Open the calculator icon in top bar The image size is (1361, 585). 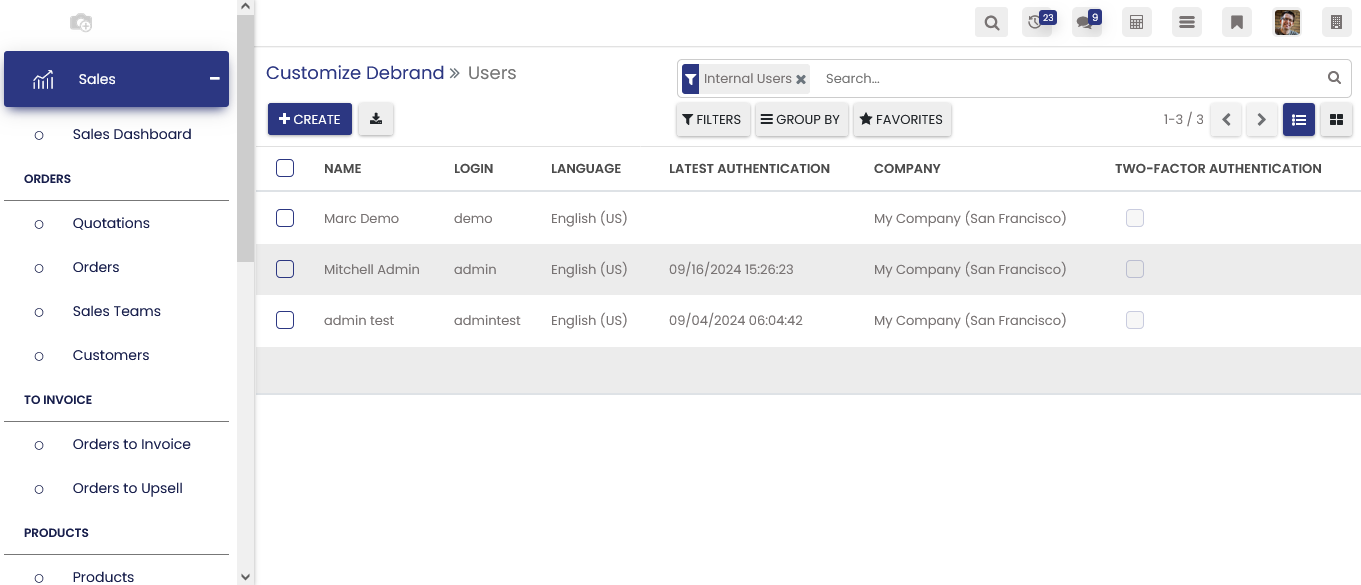[x=1136, y=23]
